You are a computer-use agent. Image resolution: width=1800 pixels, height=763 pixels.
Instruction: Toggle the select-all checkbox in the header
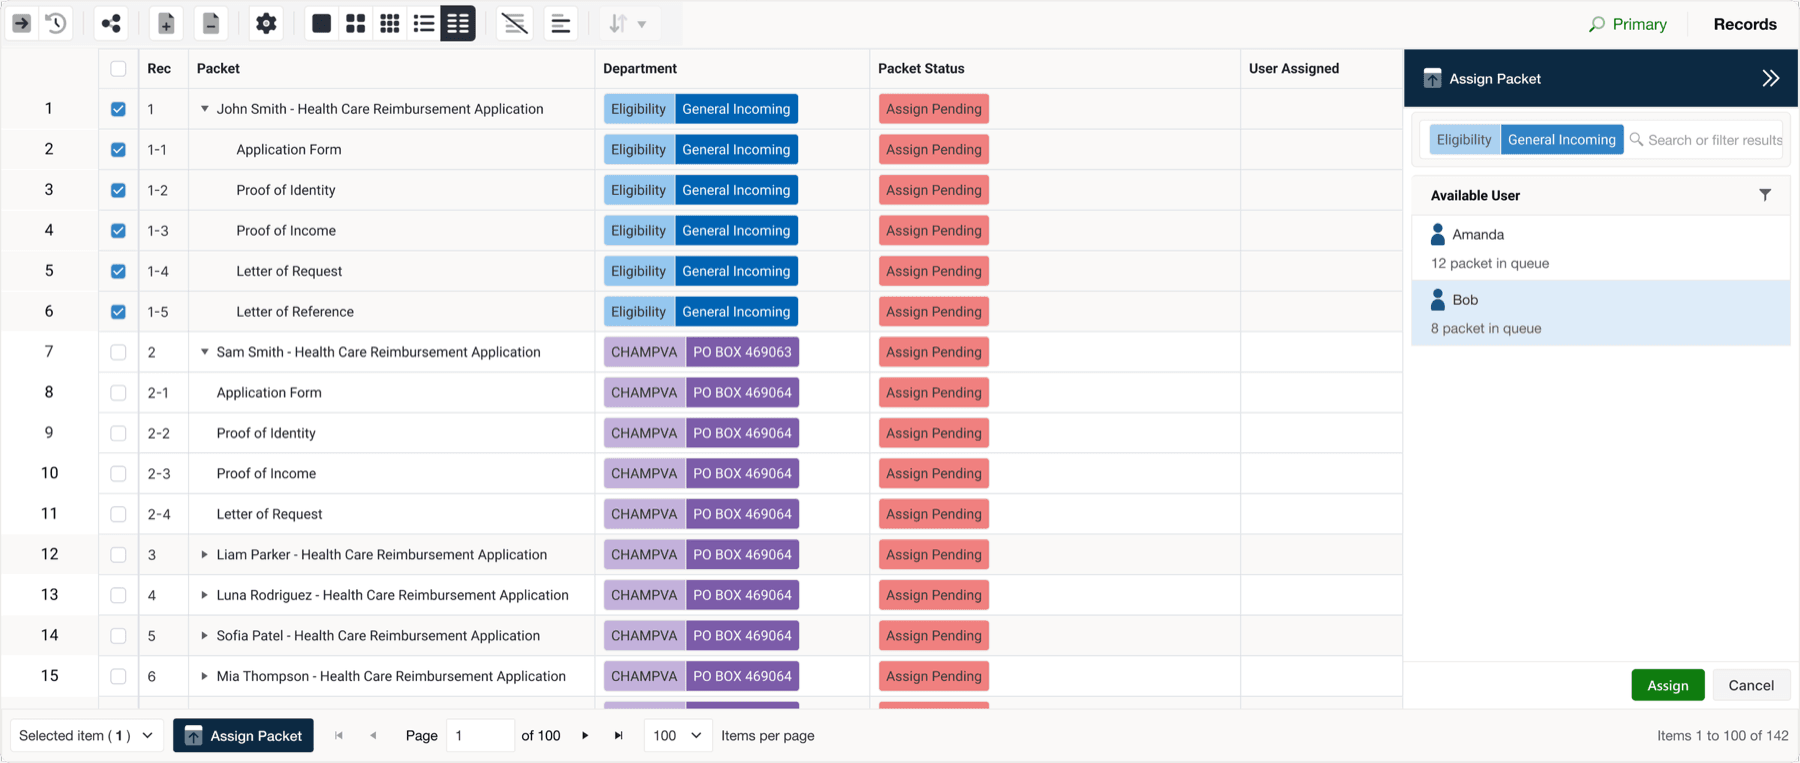[118, 68]
